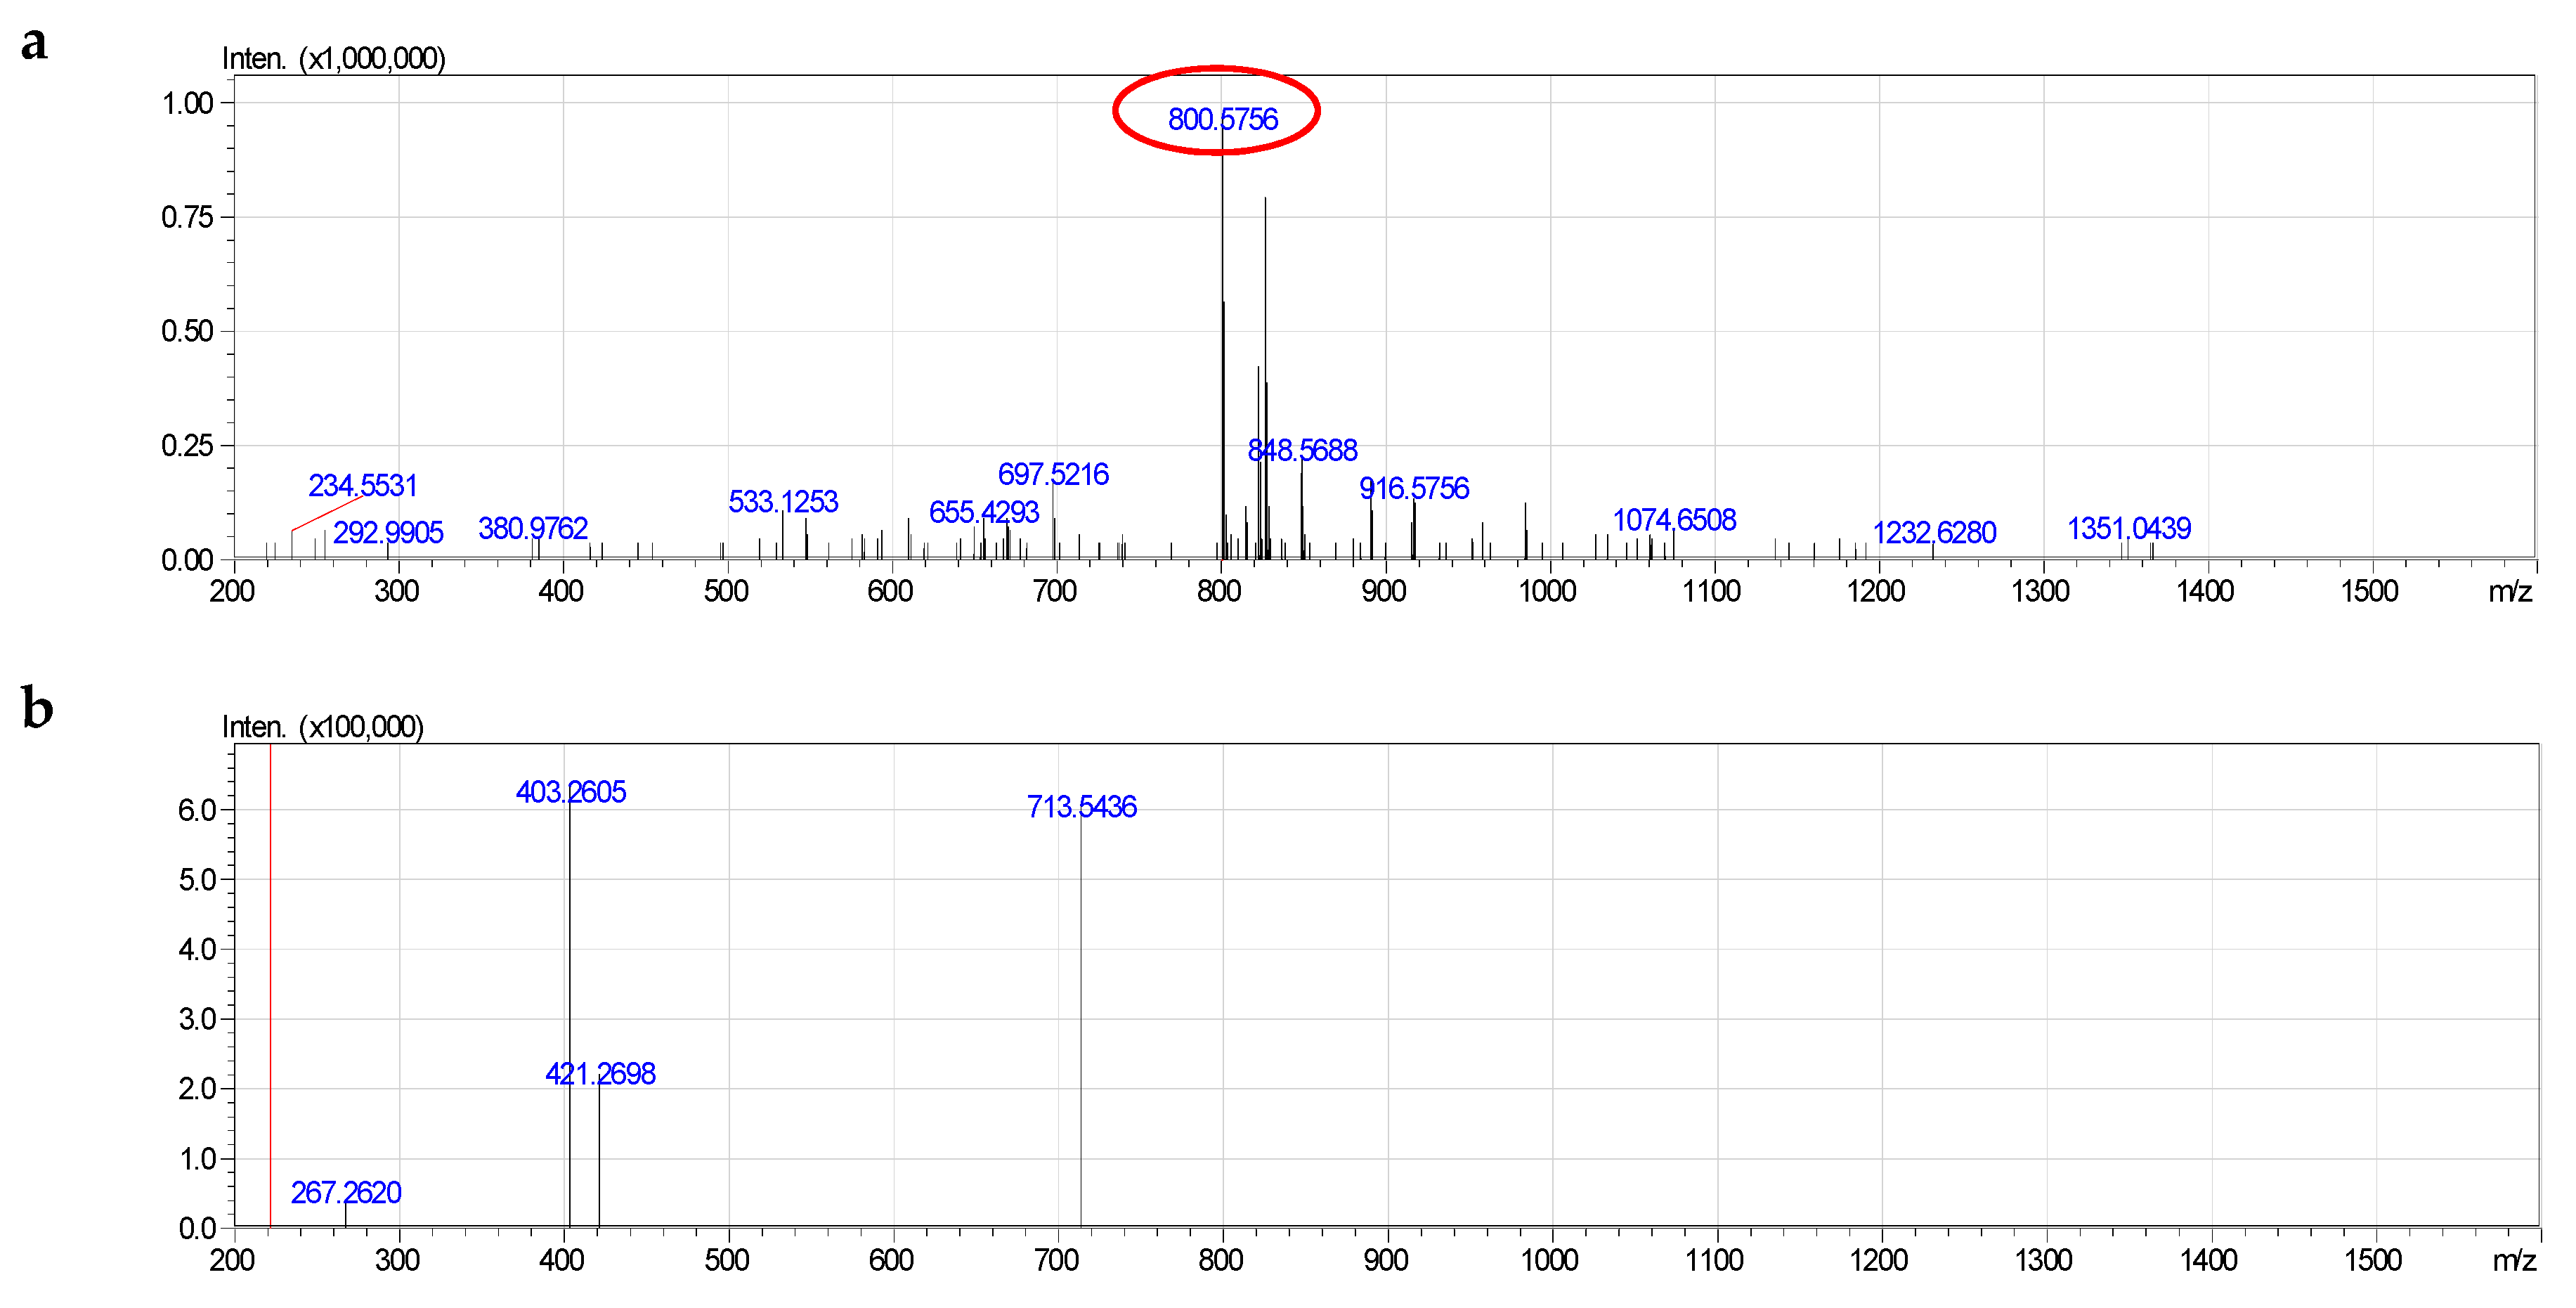Select the 697.5216 annotation
2576x1308 pixels.
[1053, 475]
